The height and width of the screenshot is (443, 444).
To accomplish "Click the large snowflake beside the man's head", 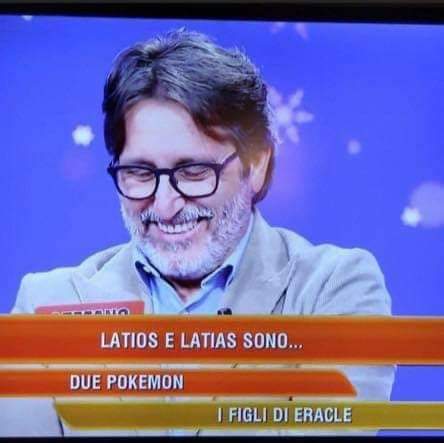I will tap(290, 113).
